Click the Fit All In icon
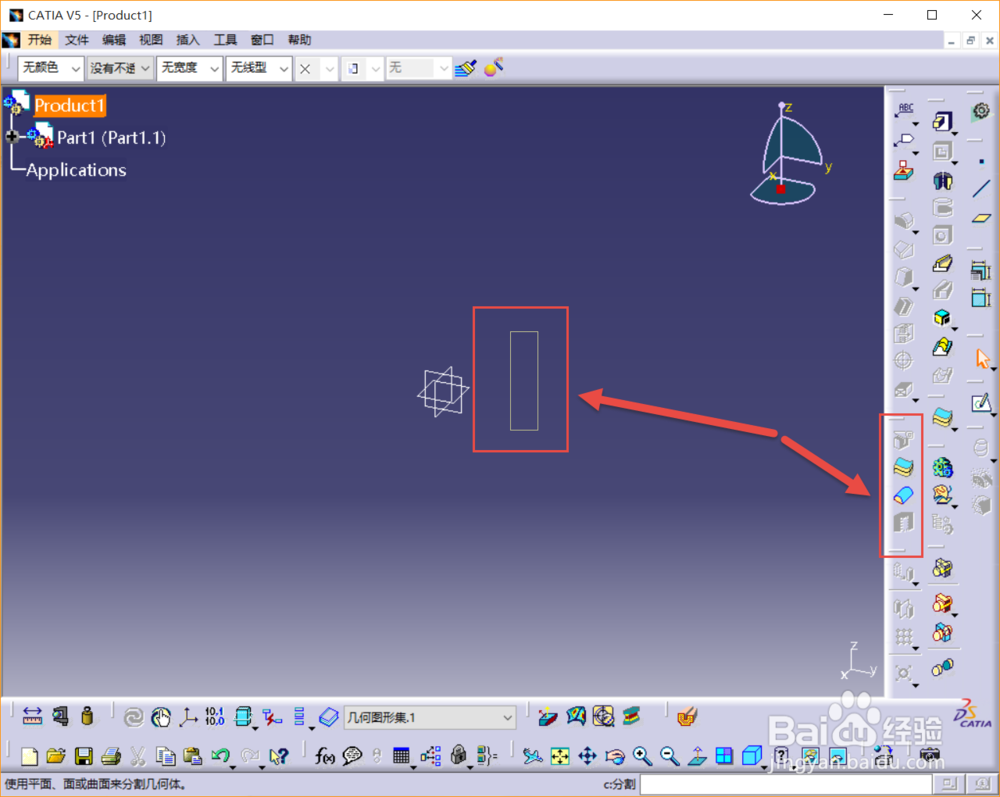 [560, 756]
